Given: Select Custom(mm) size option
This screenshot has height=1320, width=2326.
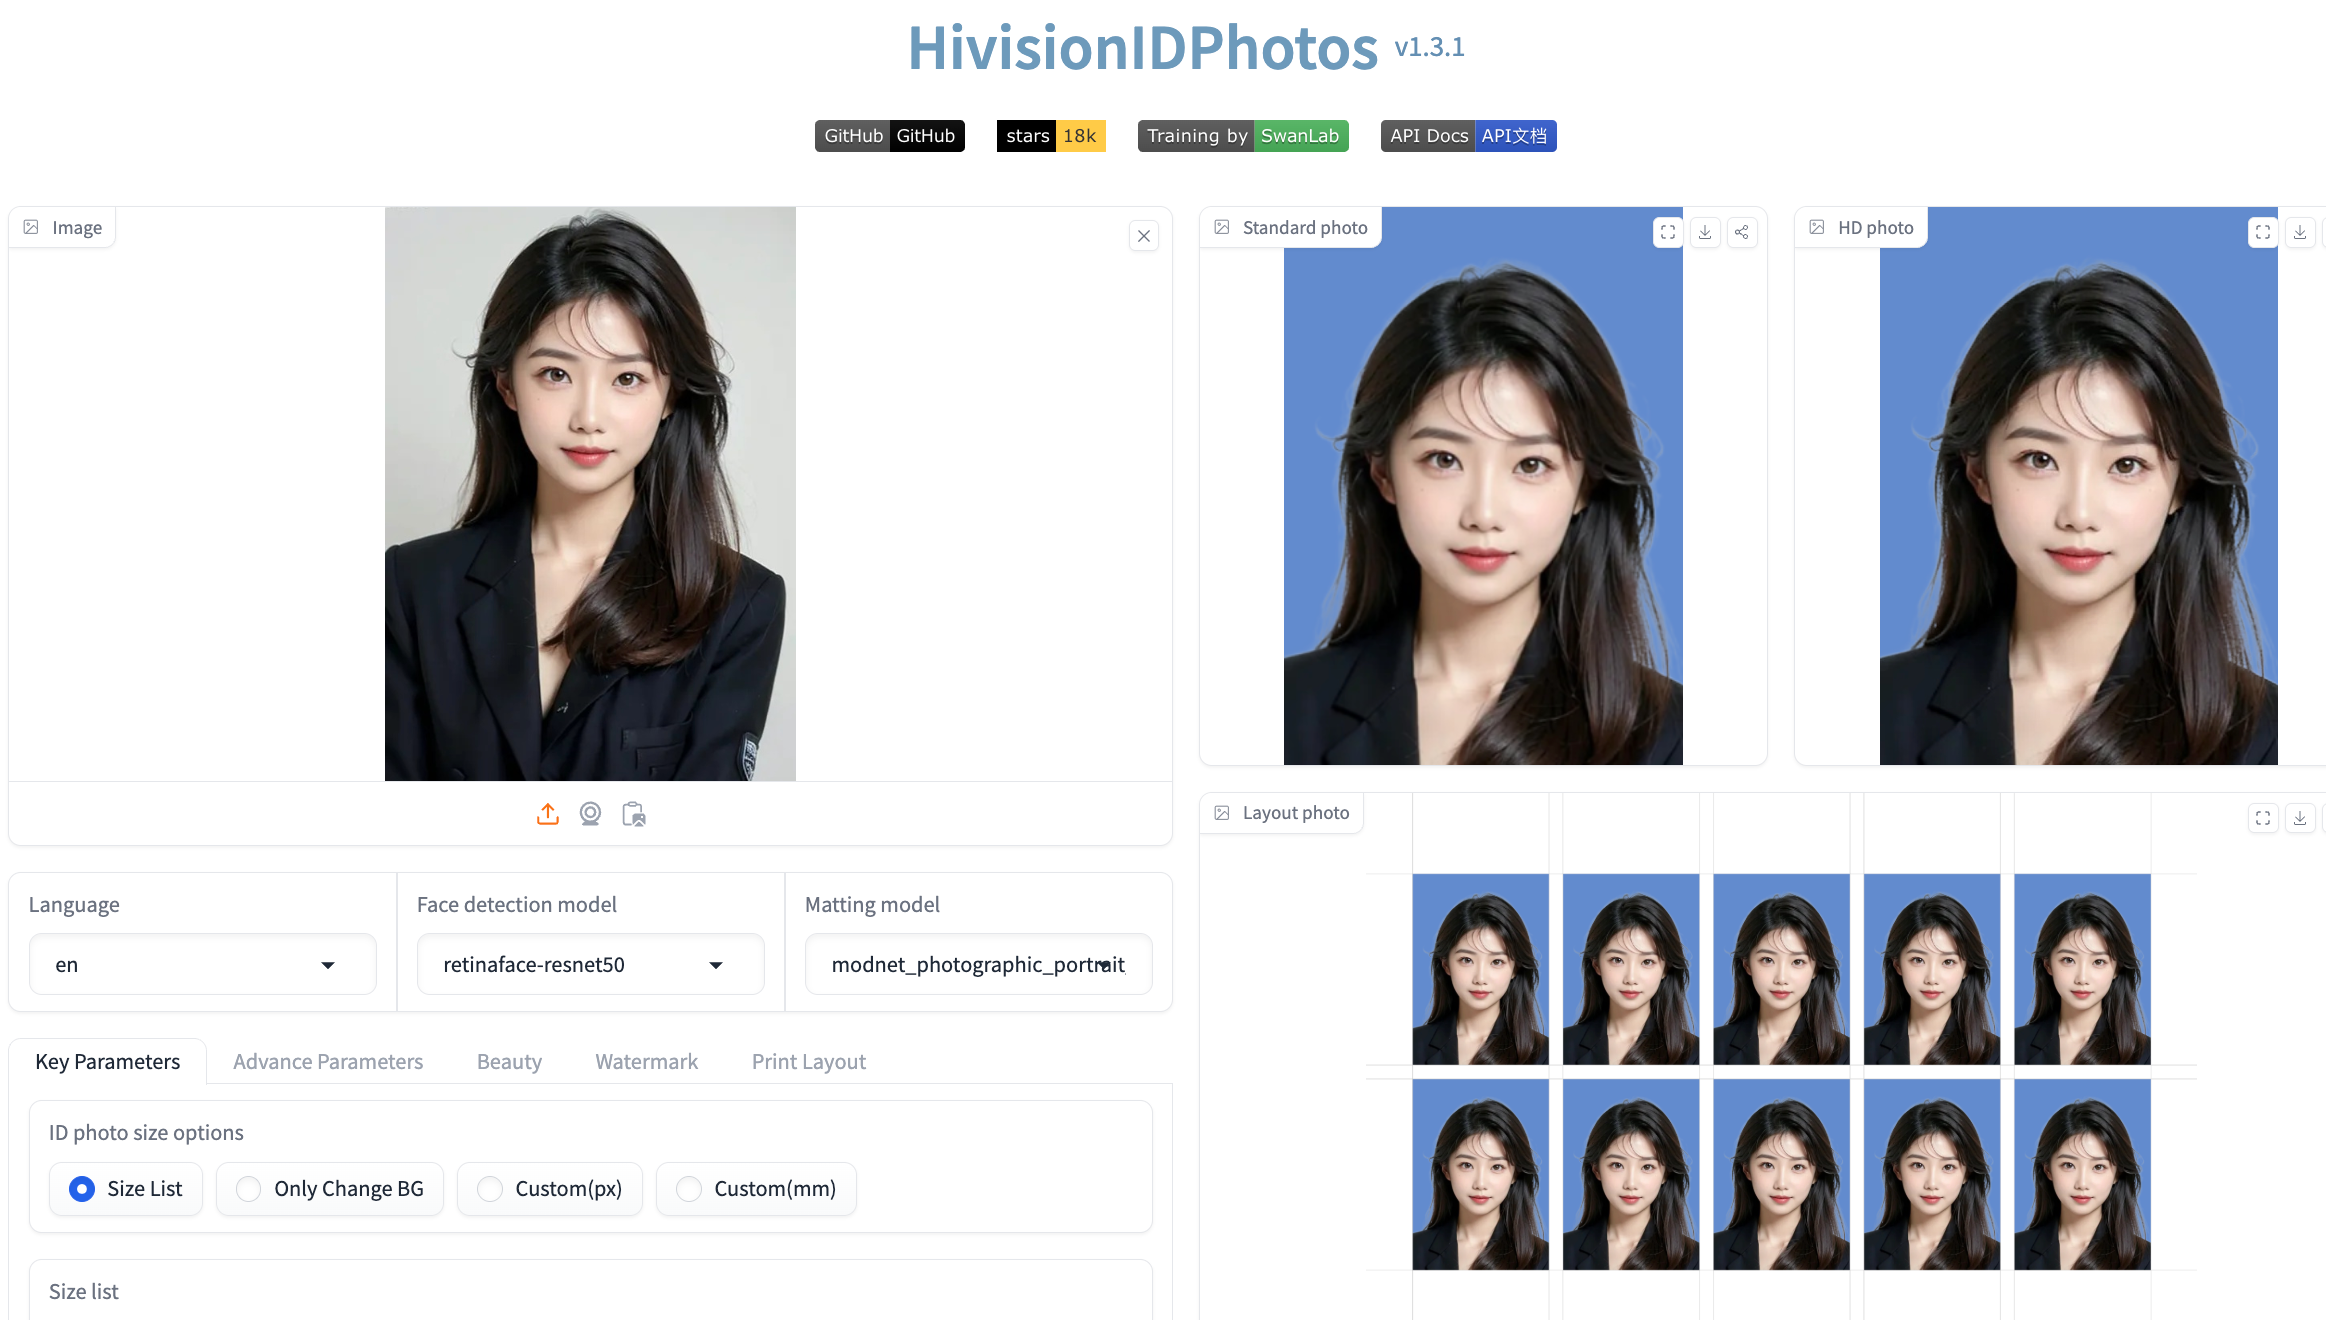Looking at the screenshot, I should pyautogui.click(x=756, y=1189).
